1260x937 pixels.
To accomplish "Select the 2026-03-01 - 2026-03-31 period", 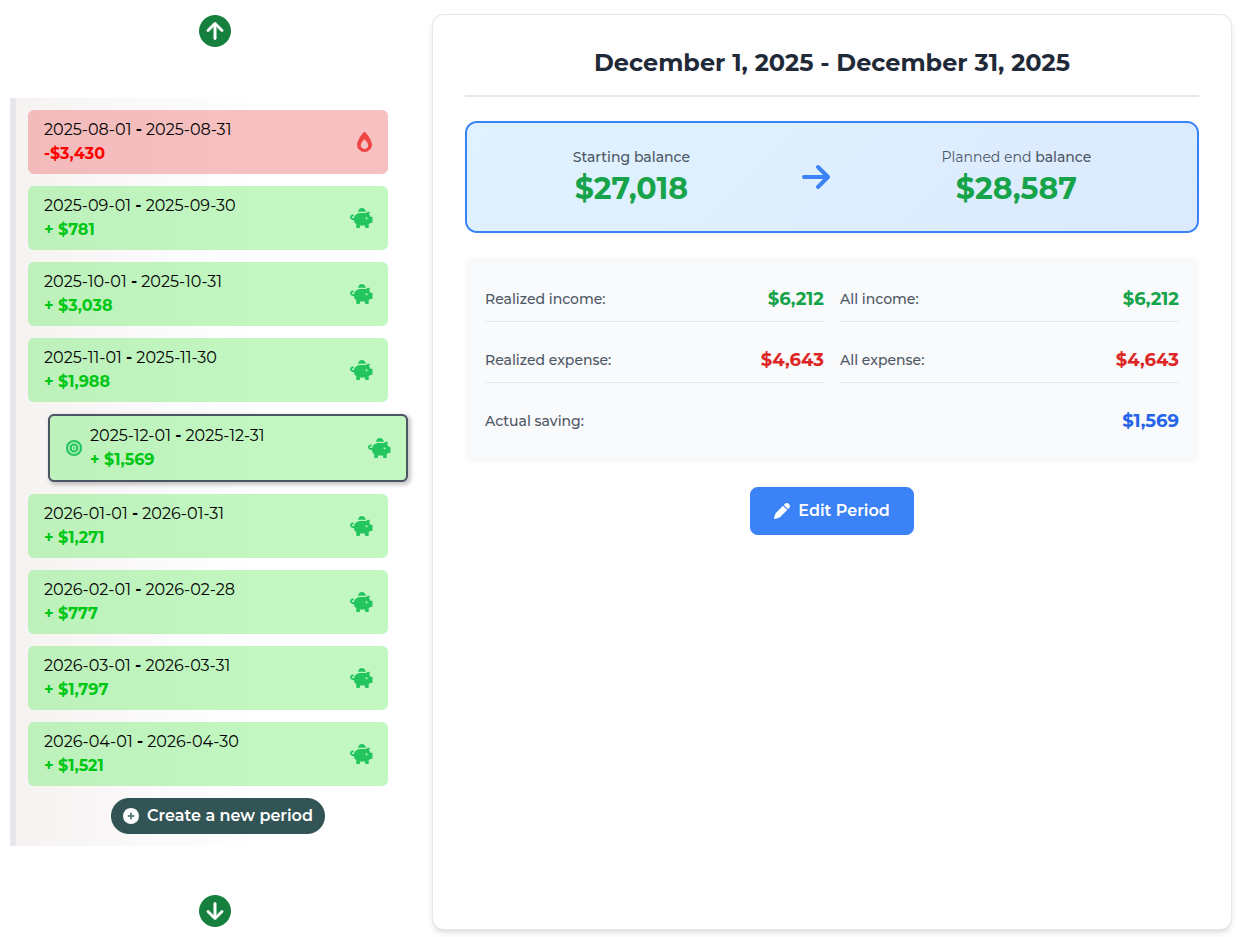I will point(208,678).
